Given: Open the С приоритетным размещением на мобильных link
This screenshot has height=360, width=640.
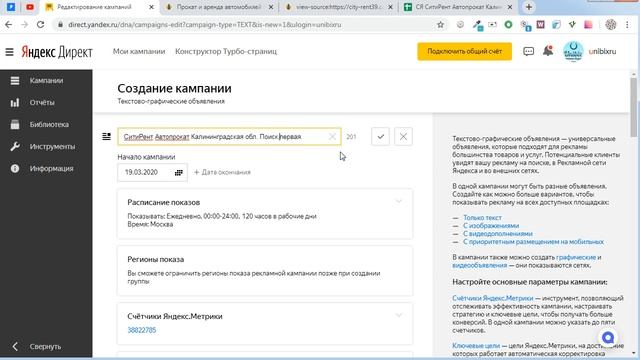Looking at the screenshot, I should pyautogui.click(x=533, y=242).
